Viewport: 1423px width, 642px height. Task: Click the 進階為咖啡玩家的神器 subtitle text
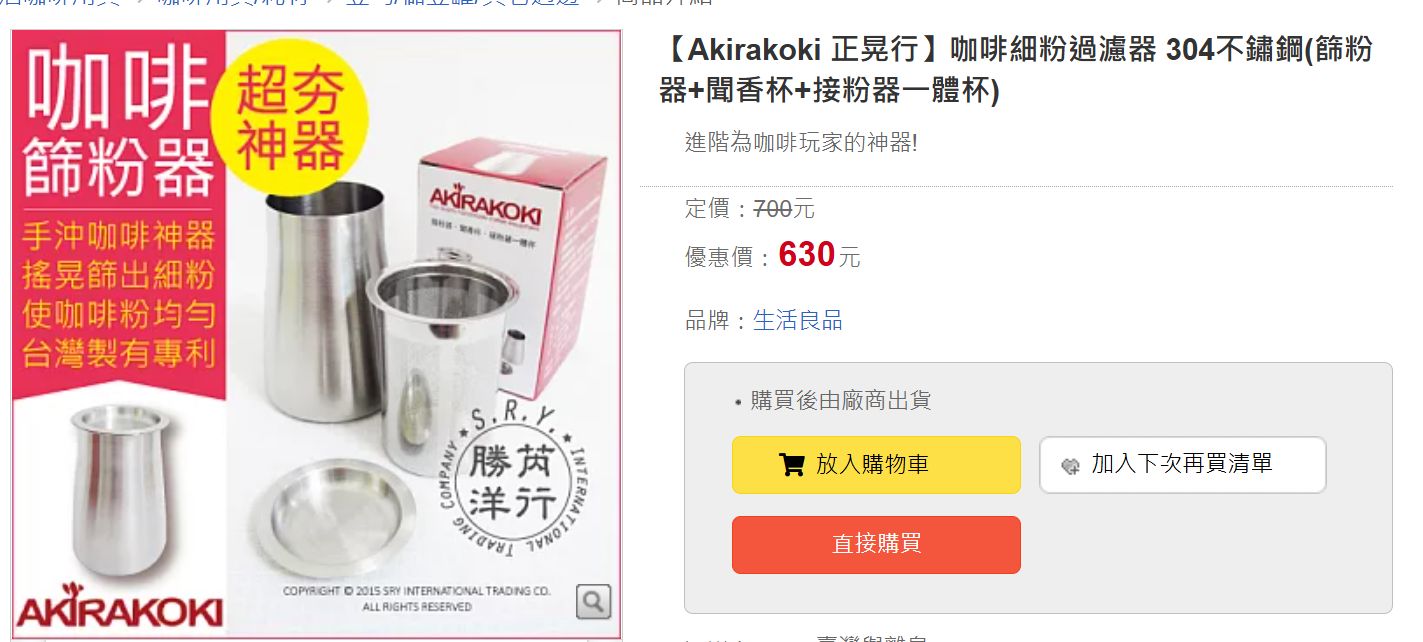801,142
